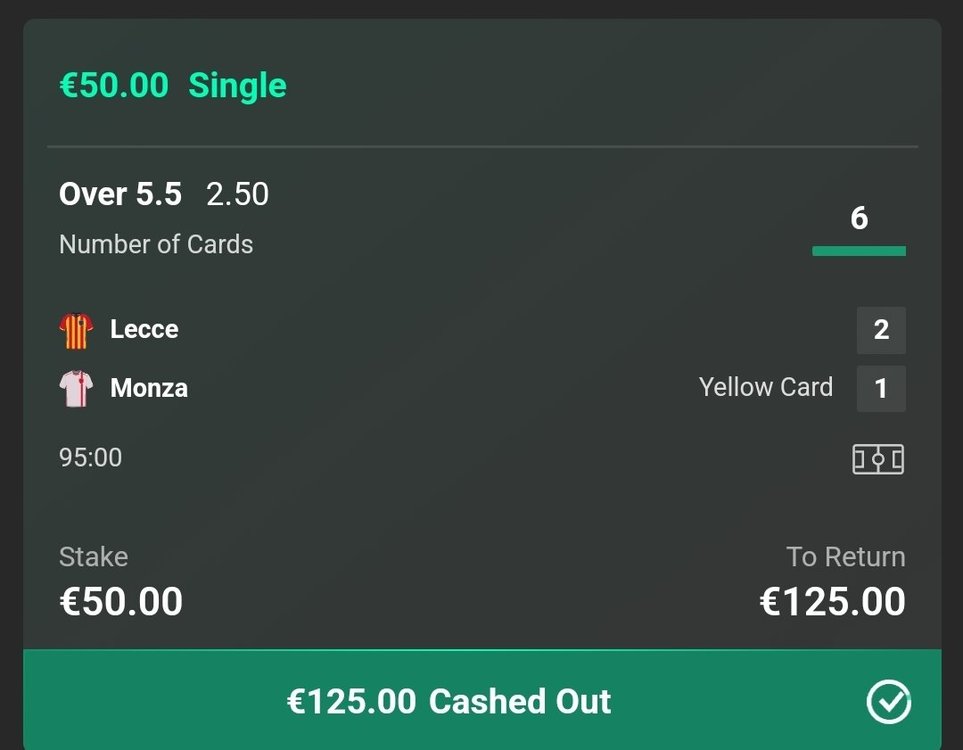Click the €125.00 To Return amount
Image resolution: width=963 pixels, height=750 pixels.
pyautogui.click(x=832, y=601)
